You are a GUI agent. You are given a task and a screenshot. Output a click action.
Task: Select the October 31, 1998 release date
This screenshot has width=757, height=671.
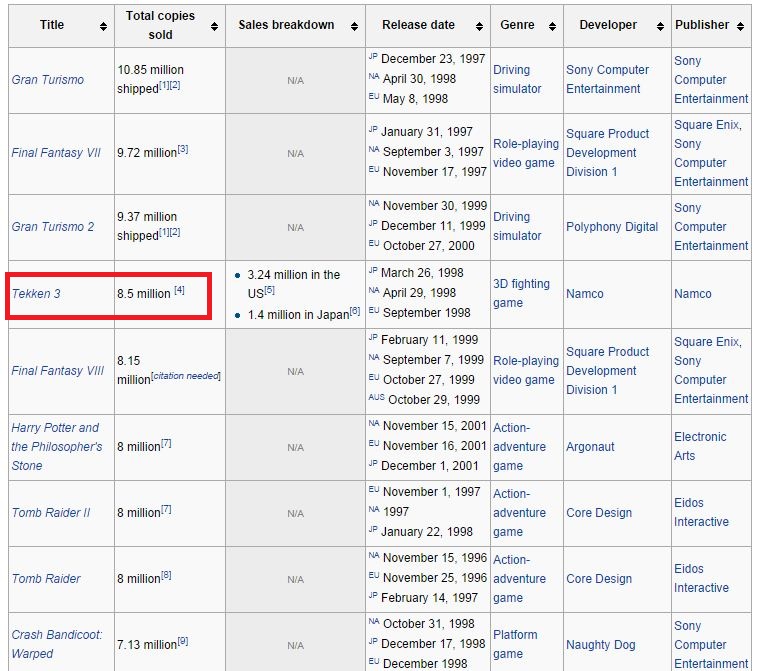click(x=429, y=624)
